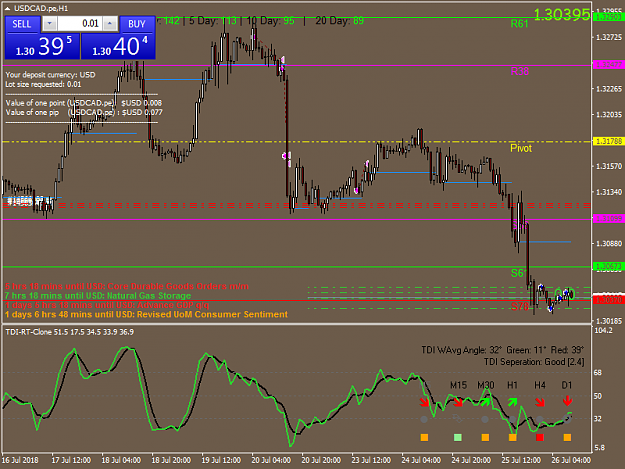This screenshot has width=625, height=469.
Task: Select the TDI-RT-Clone indicator label
Action: [x=70, y=332]
